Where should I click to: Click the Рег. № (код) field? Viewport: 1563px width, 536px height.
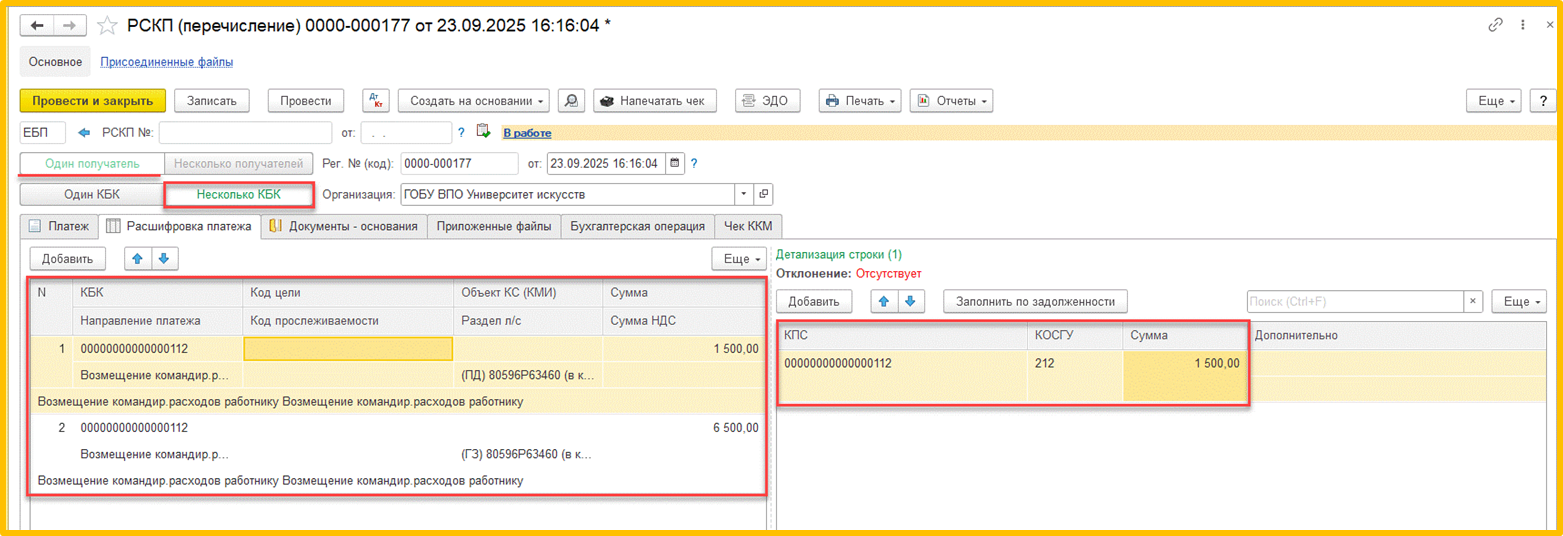tap(458, 163)
